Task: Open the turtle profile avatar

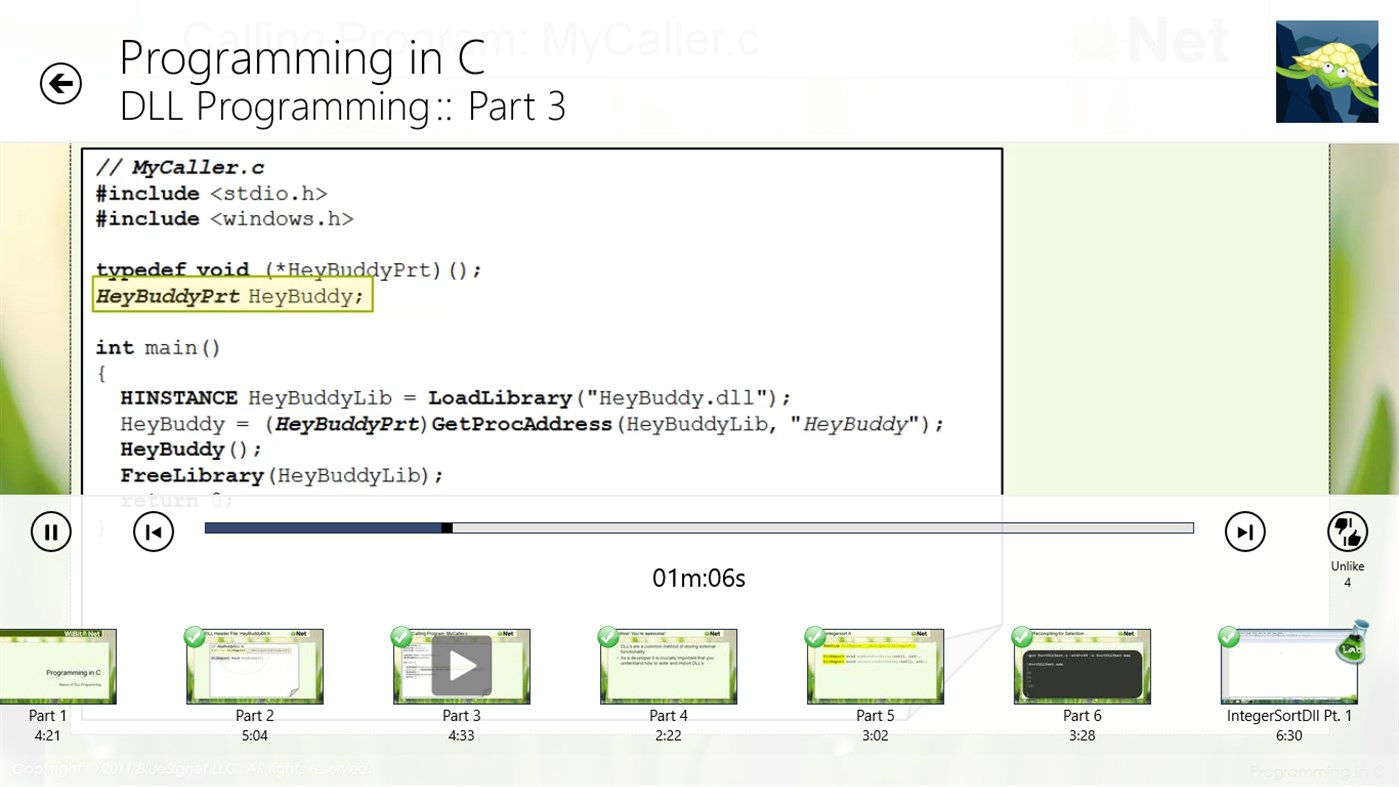Action: click(x=1327, y=72)
